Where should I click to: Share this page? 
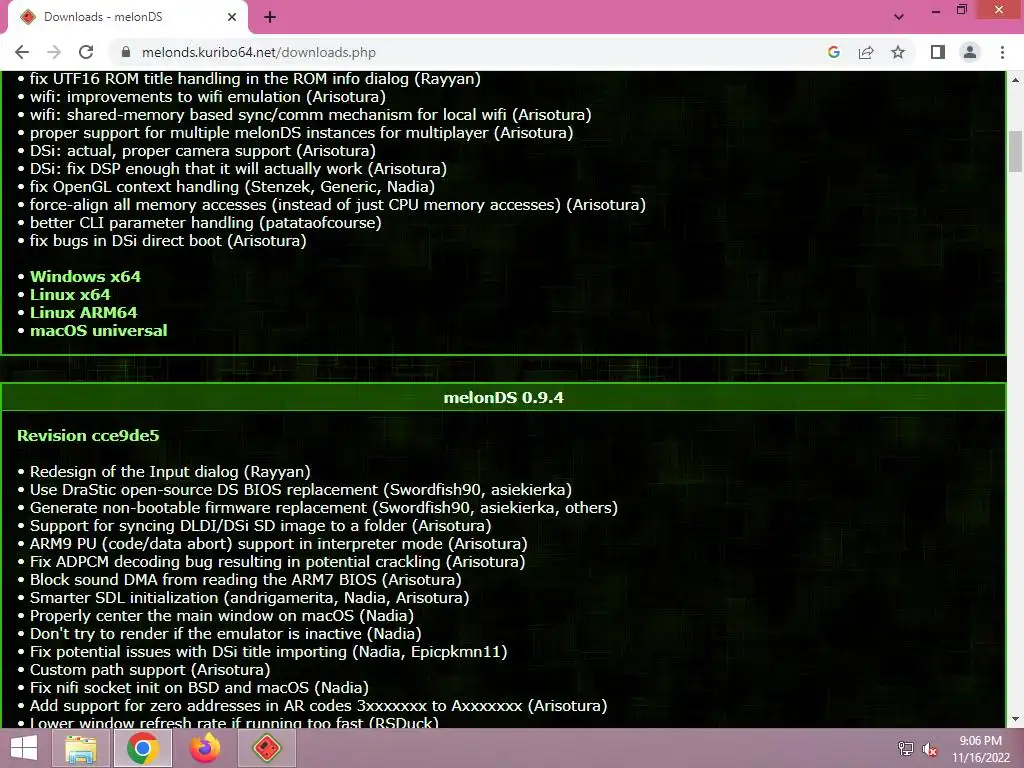click(x=866, y=52)
